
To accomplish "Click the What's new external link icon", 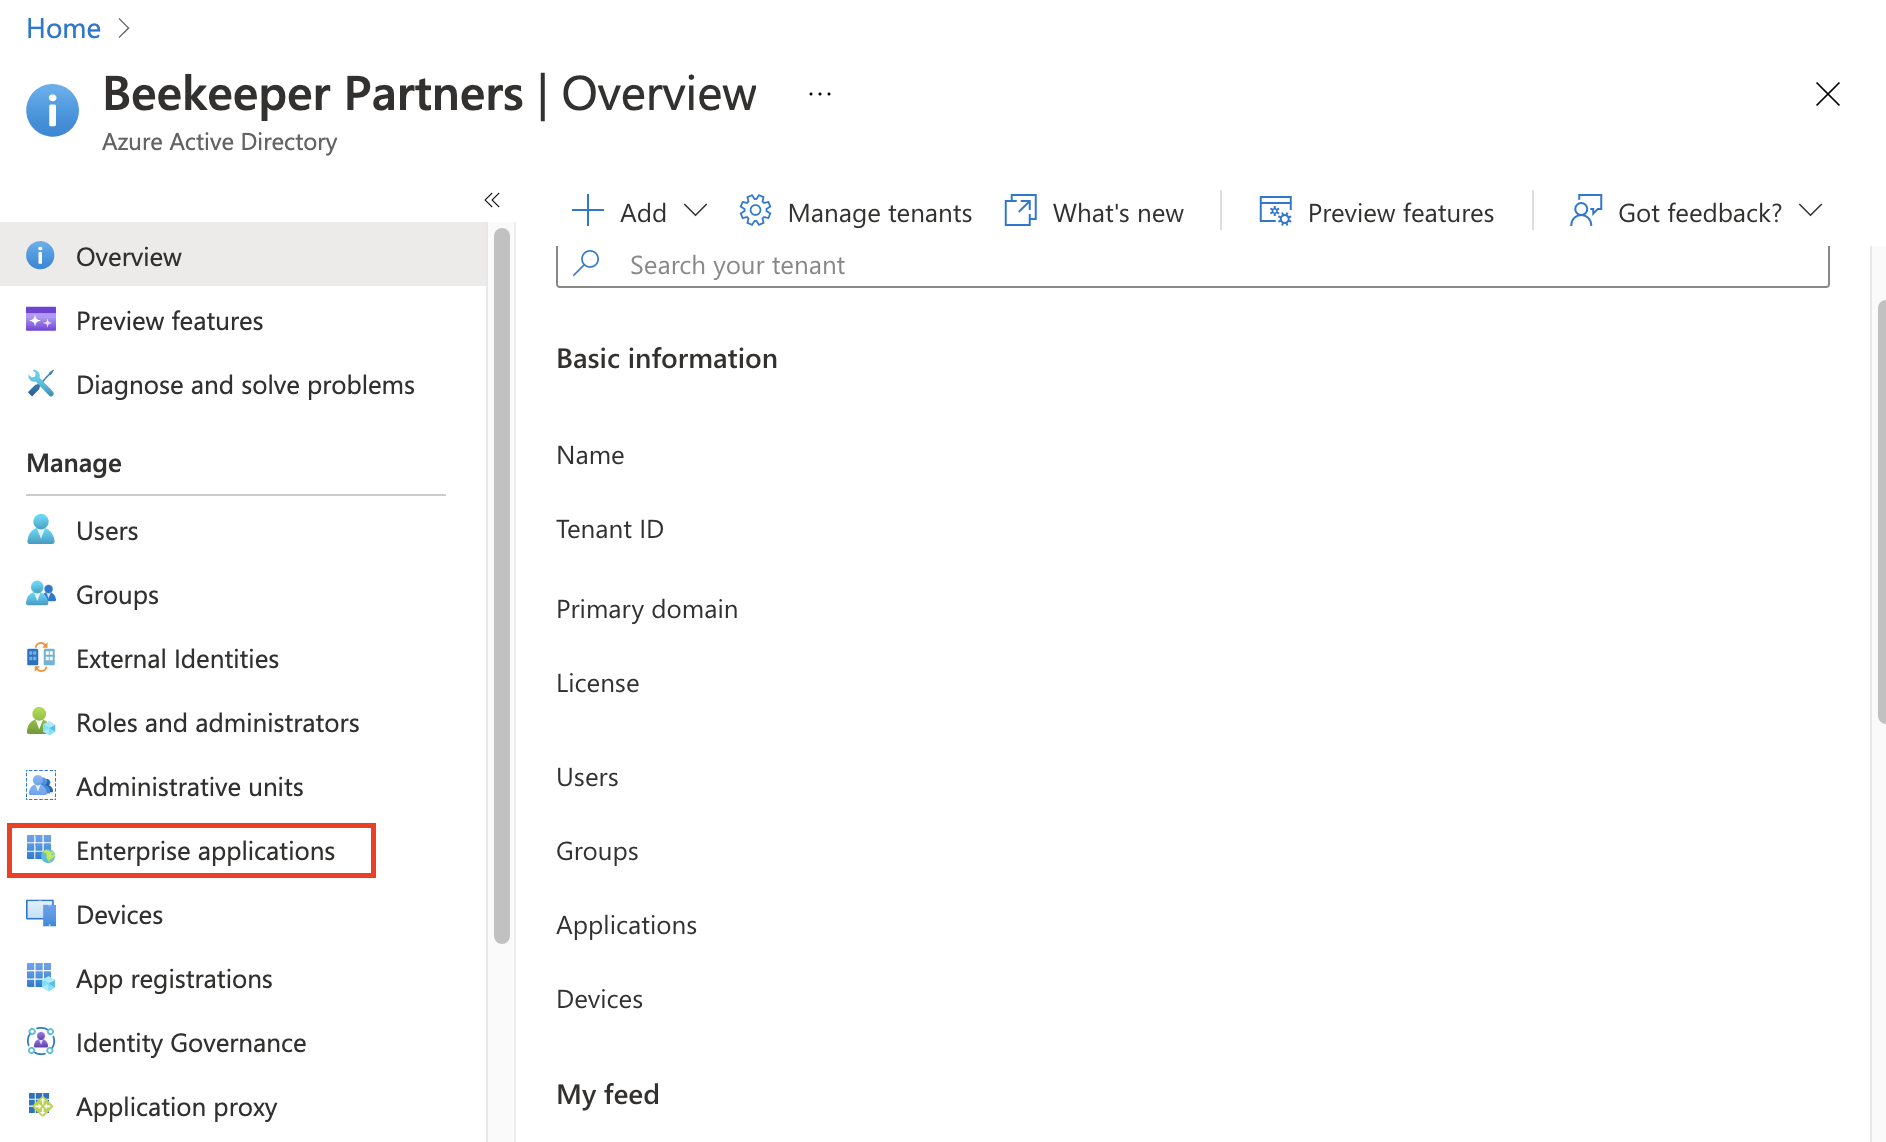I will pyautogui.click(x=1020, y=212).
